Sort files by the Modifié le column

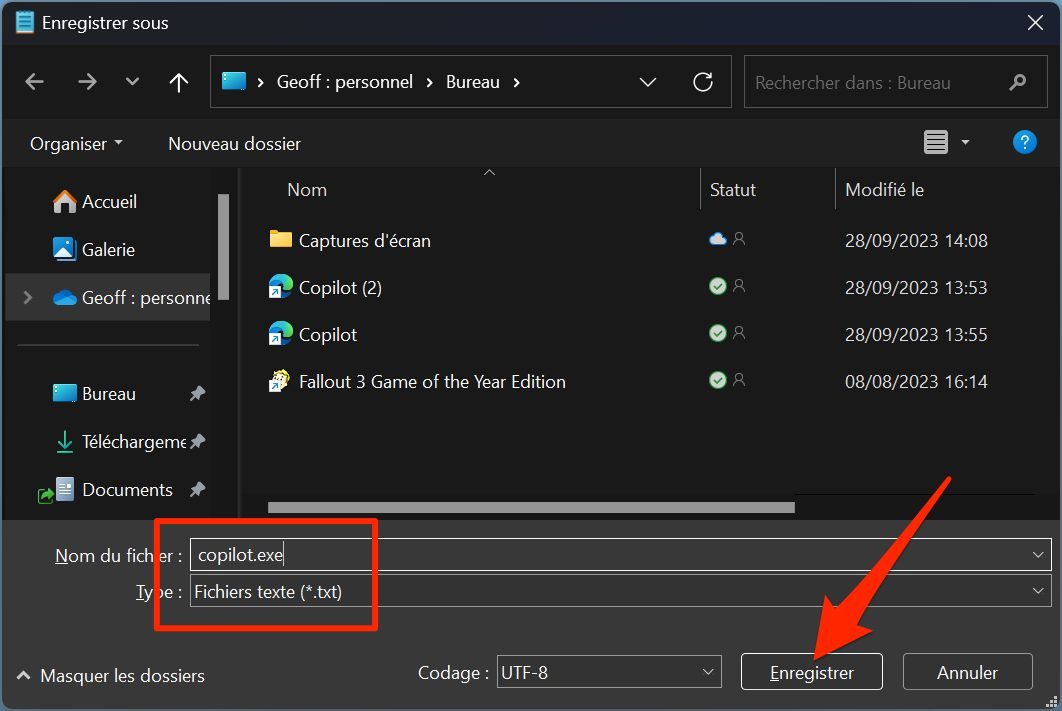pyautogui.click(x=884, y=190)
